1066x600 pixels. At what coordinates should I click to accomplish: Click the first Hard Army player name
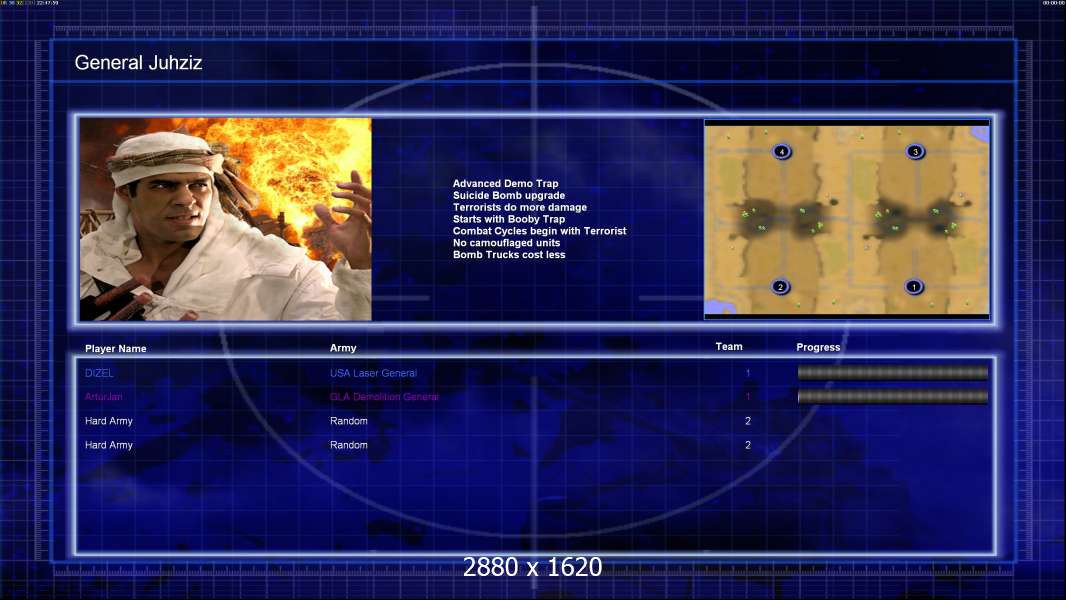click(109, 421)
